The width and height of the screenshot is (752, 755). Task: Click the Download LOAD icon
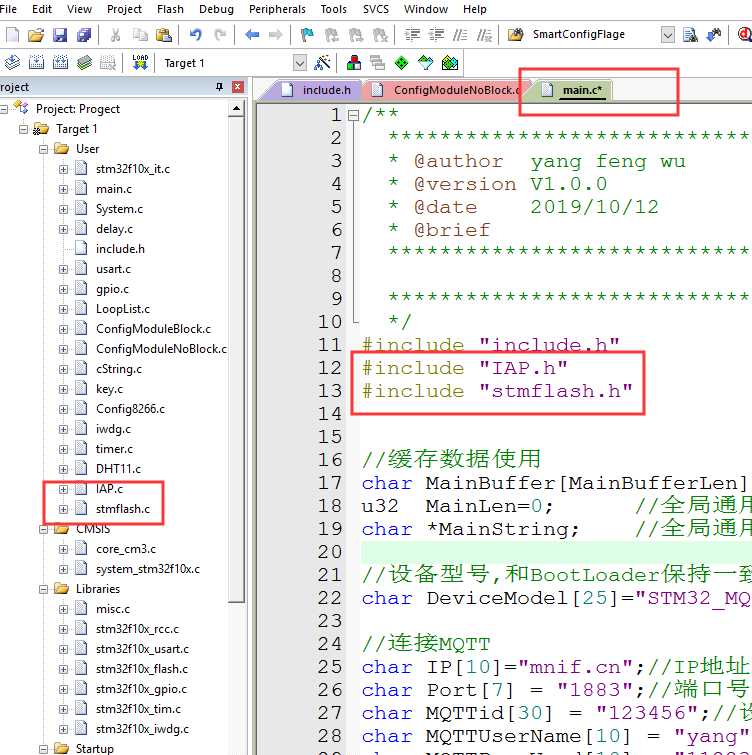(x=140, y=63)
